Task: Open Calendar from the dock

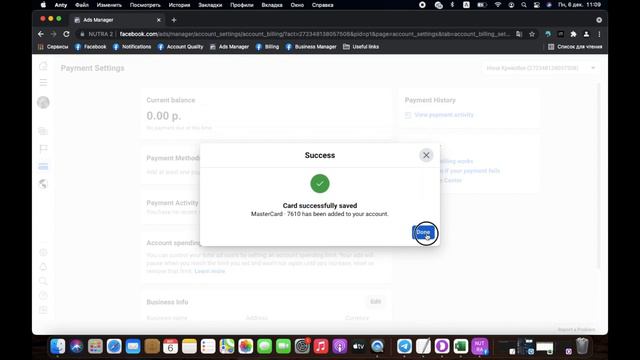Action: pyautogui.click(x=170, y=347)
